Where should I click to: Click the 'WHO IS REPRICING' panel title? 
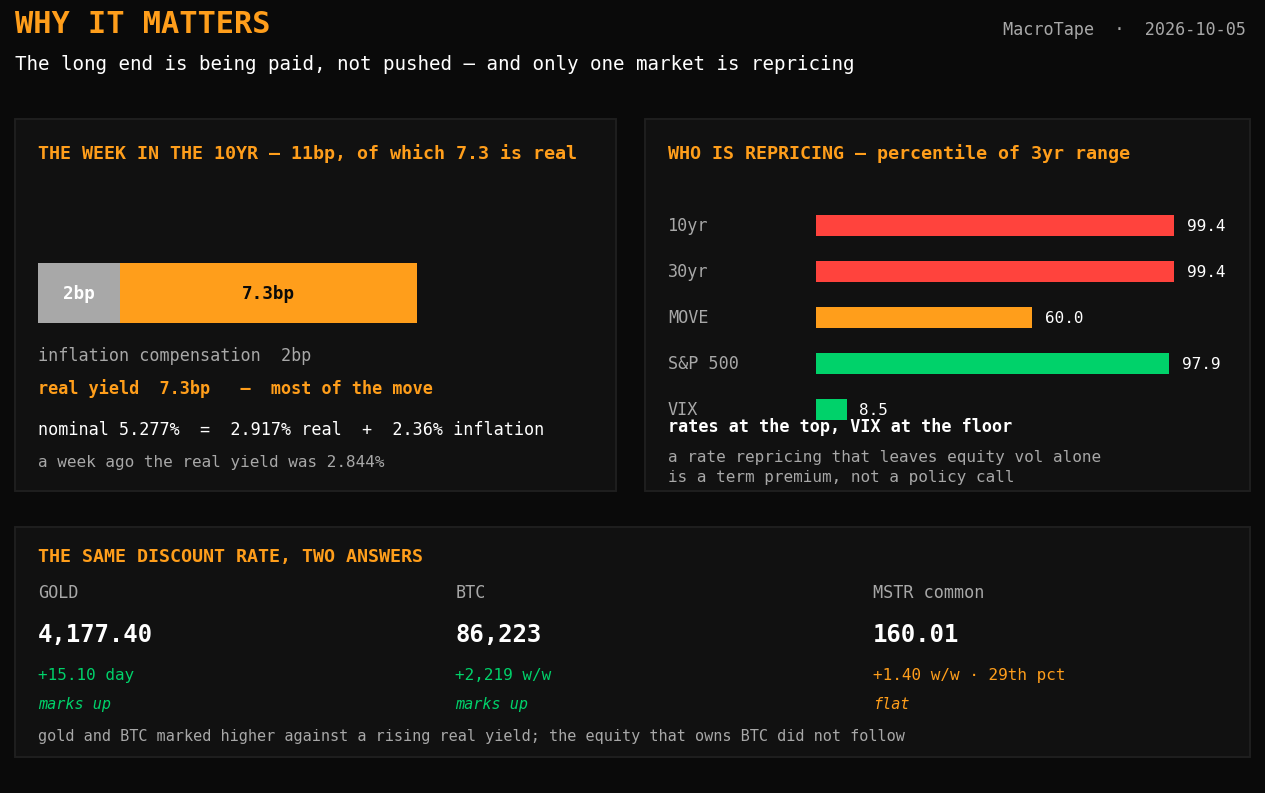[x=899, y=154]
